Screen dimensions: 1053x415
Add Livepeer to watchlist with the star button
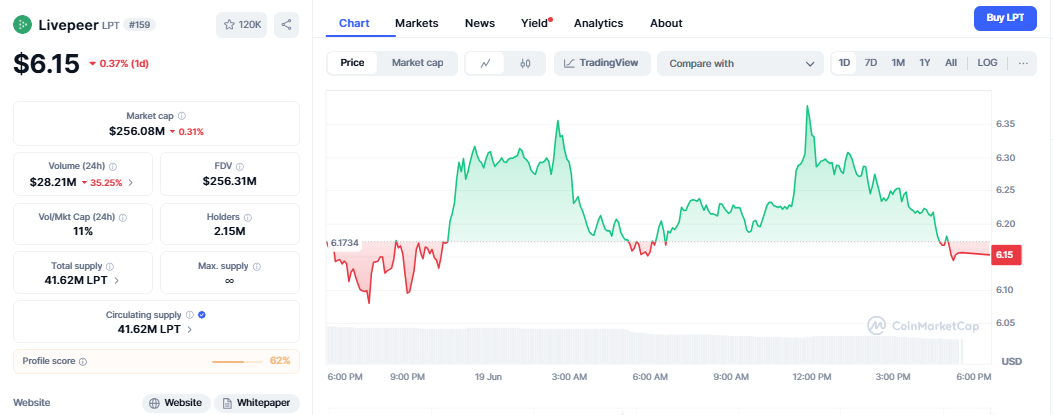tap(242, 25)
